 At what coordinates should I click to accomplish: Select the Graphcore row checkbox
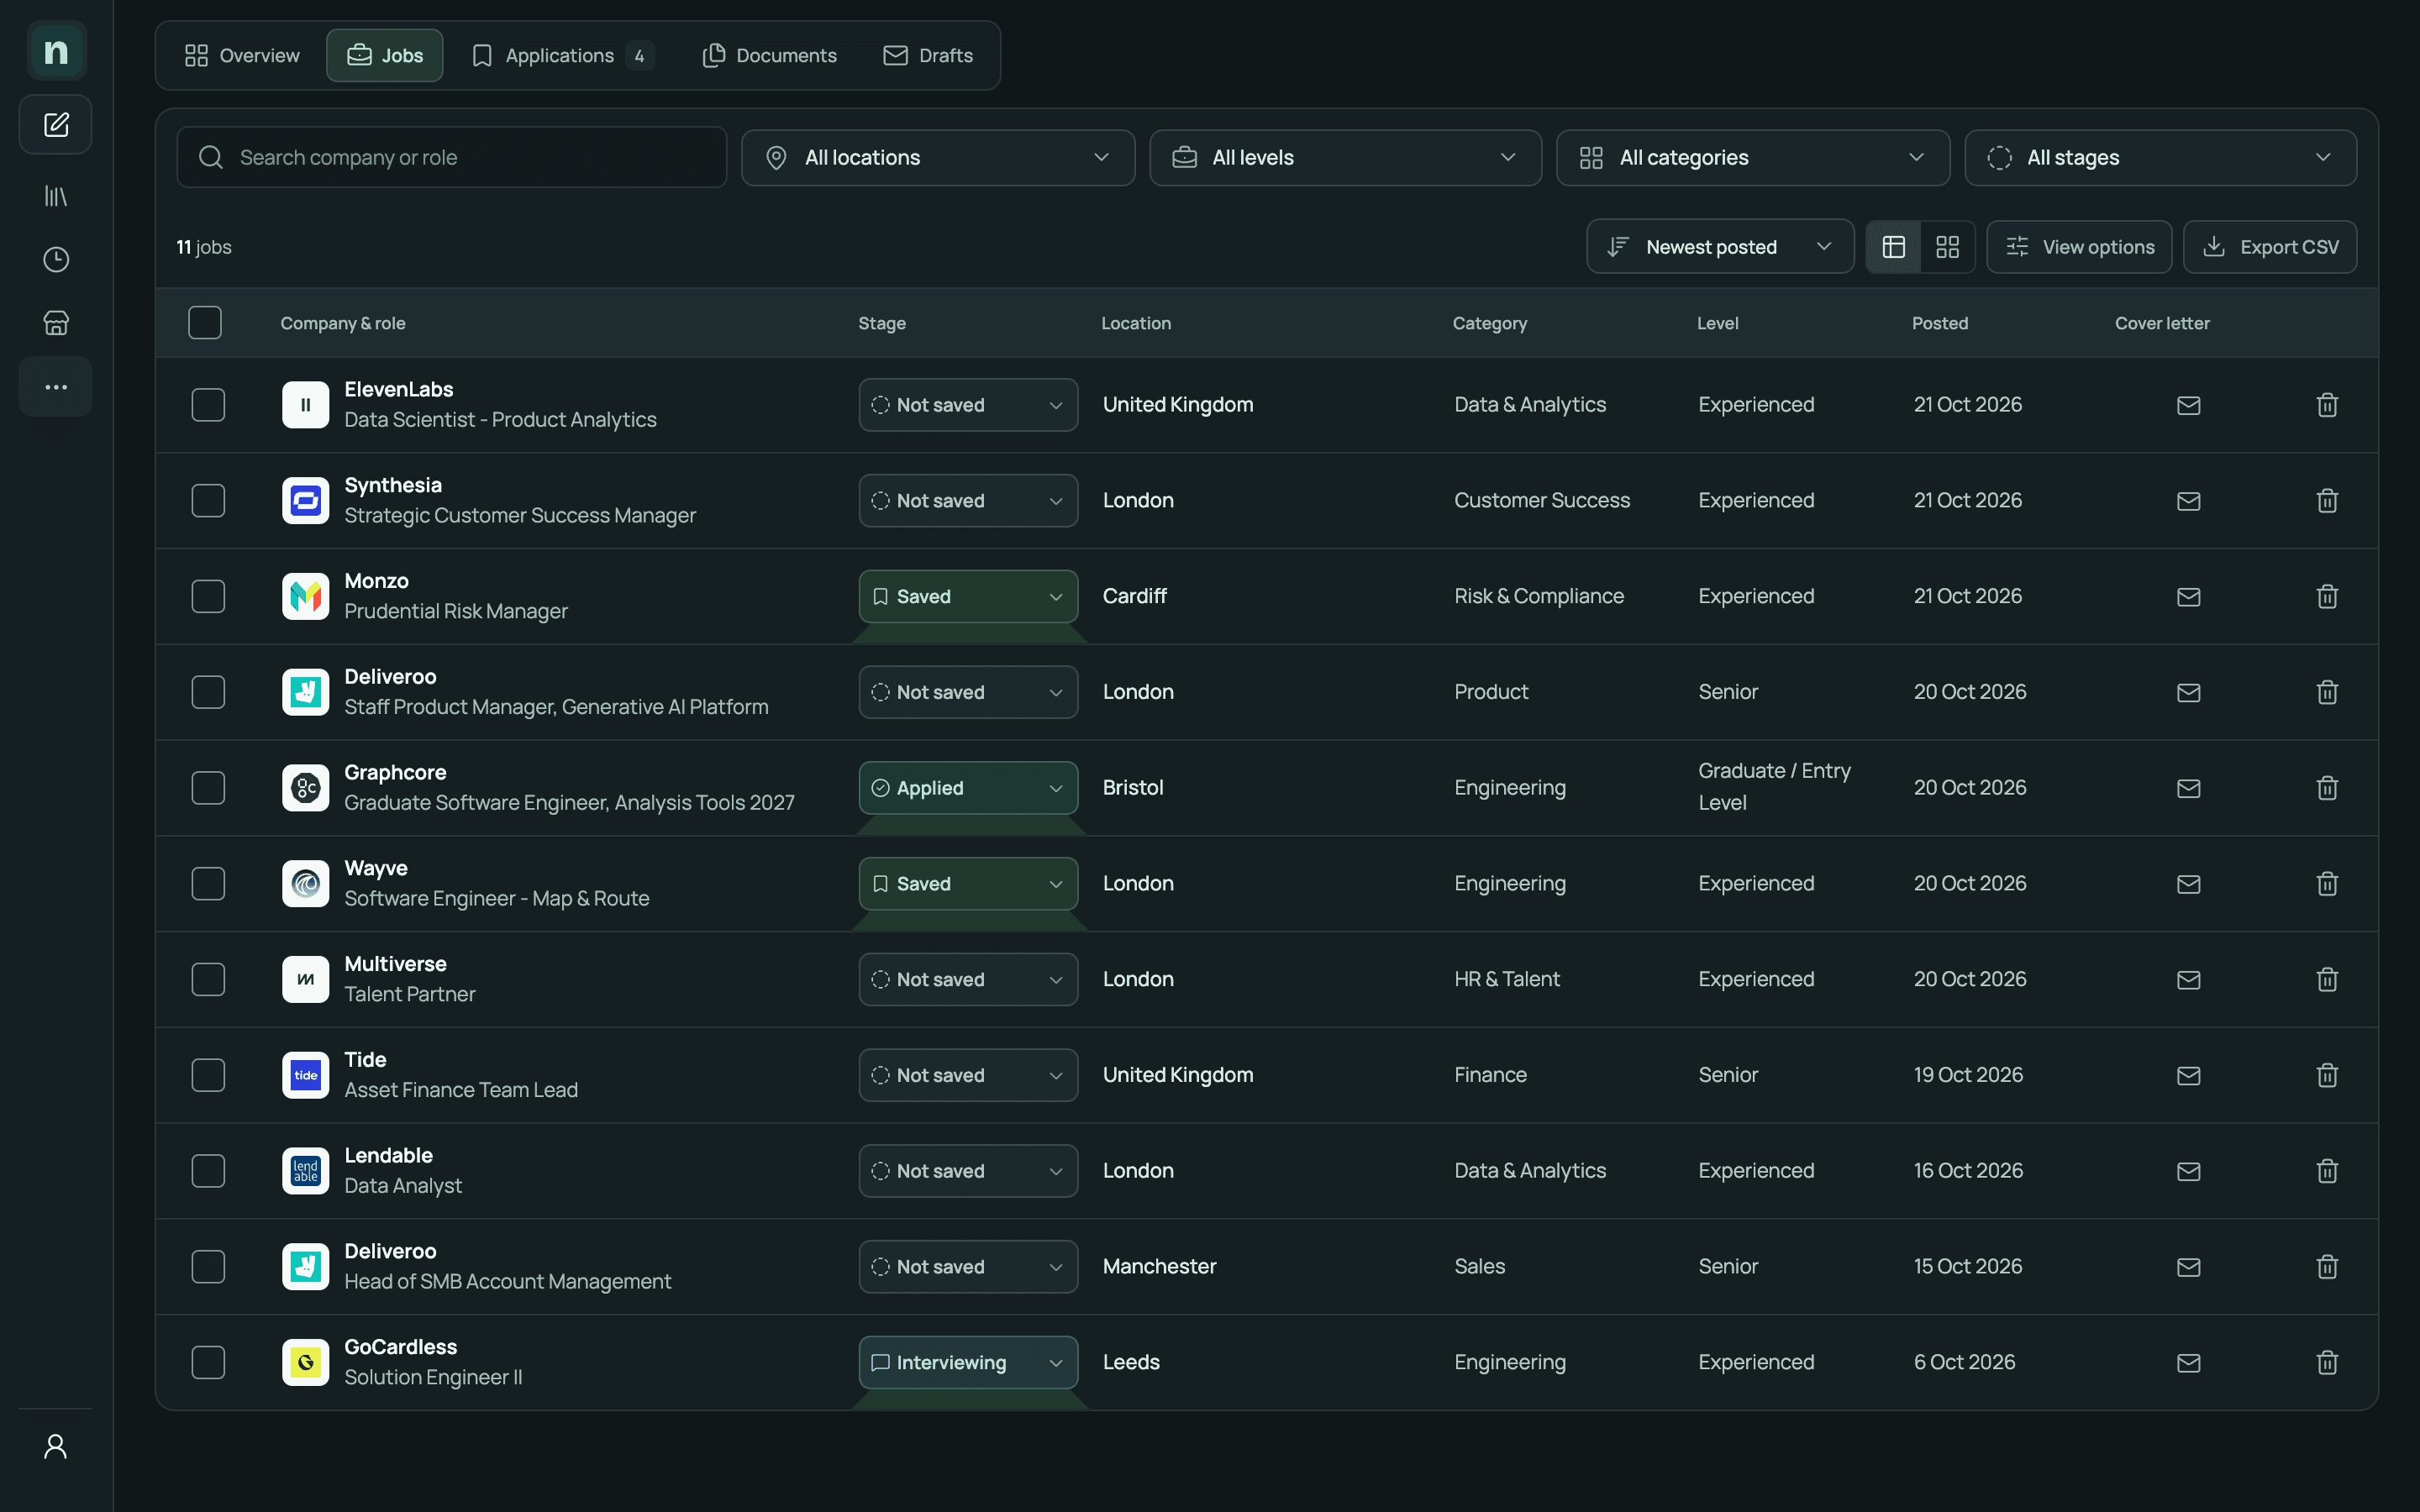pyautogui.click(x=208, y=788)
